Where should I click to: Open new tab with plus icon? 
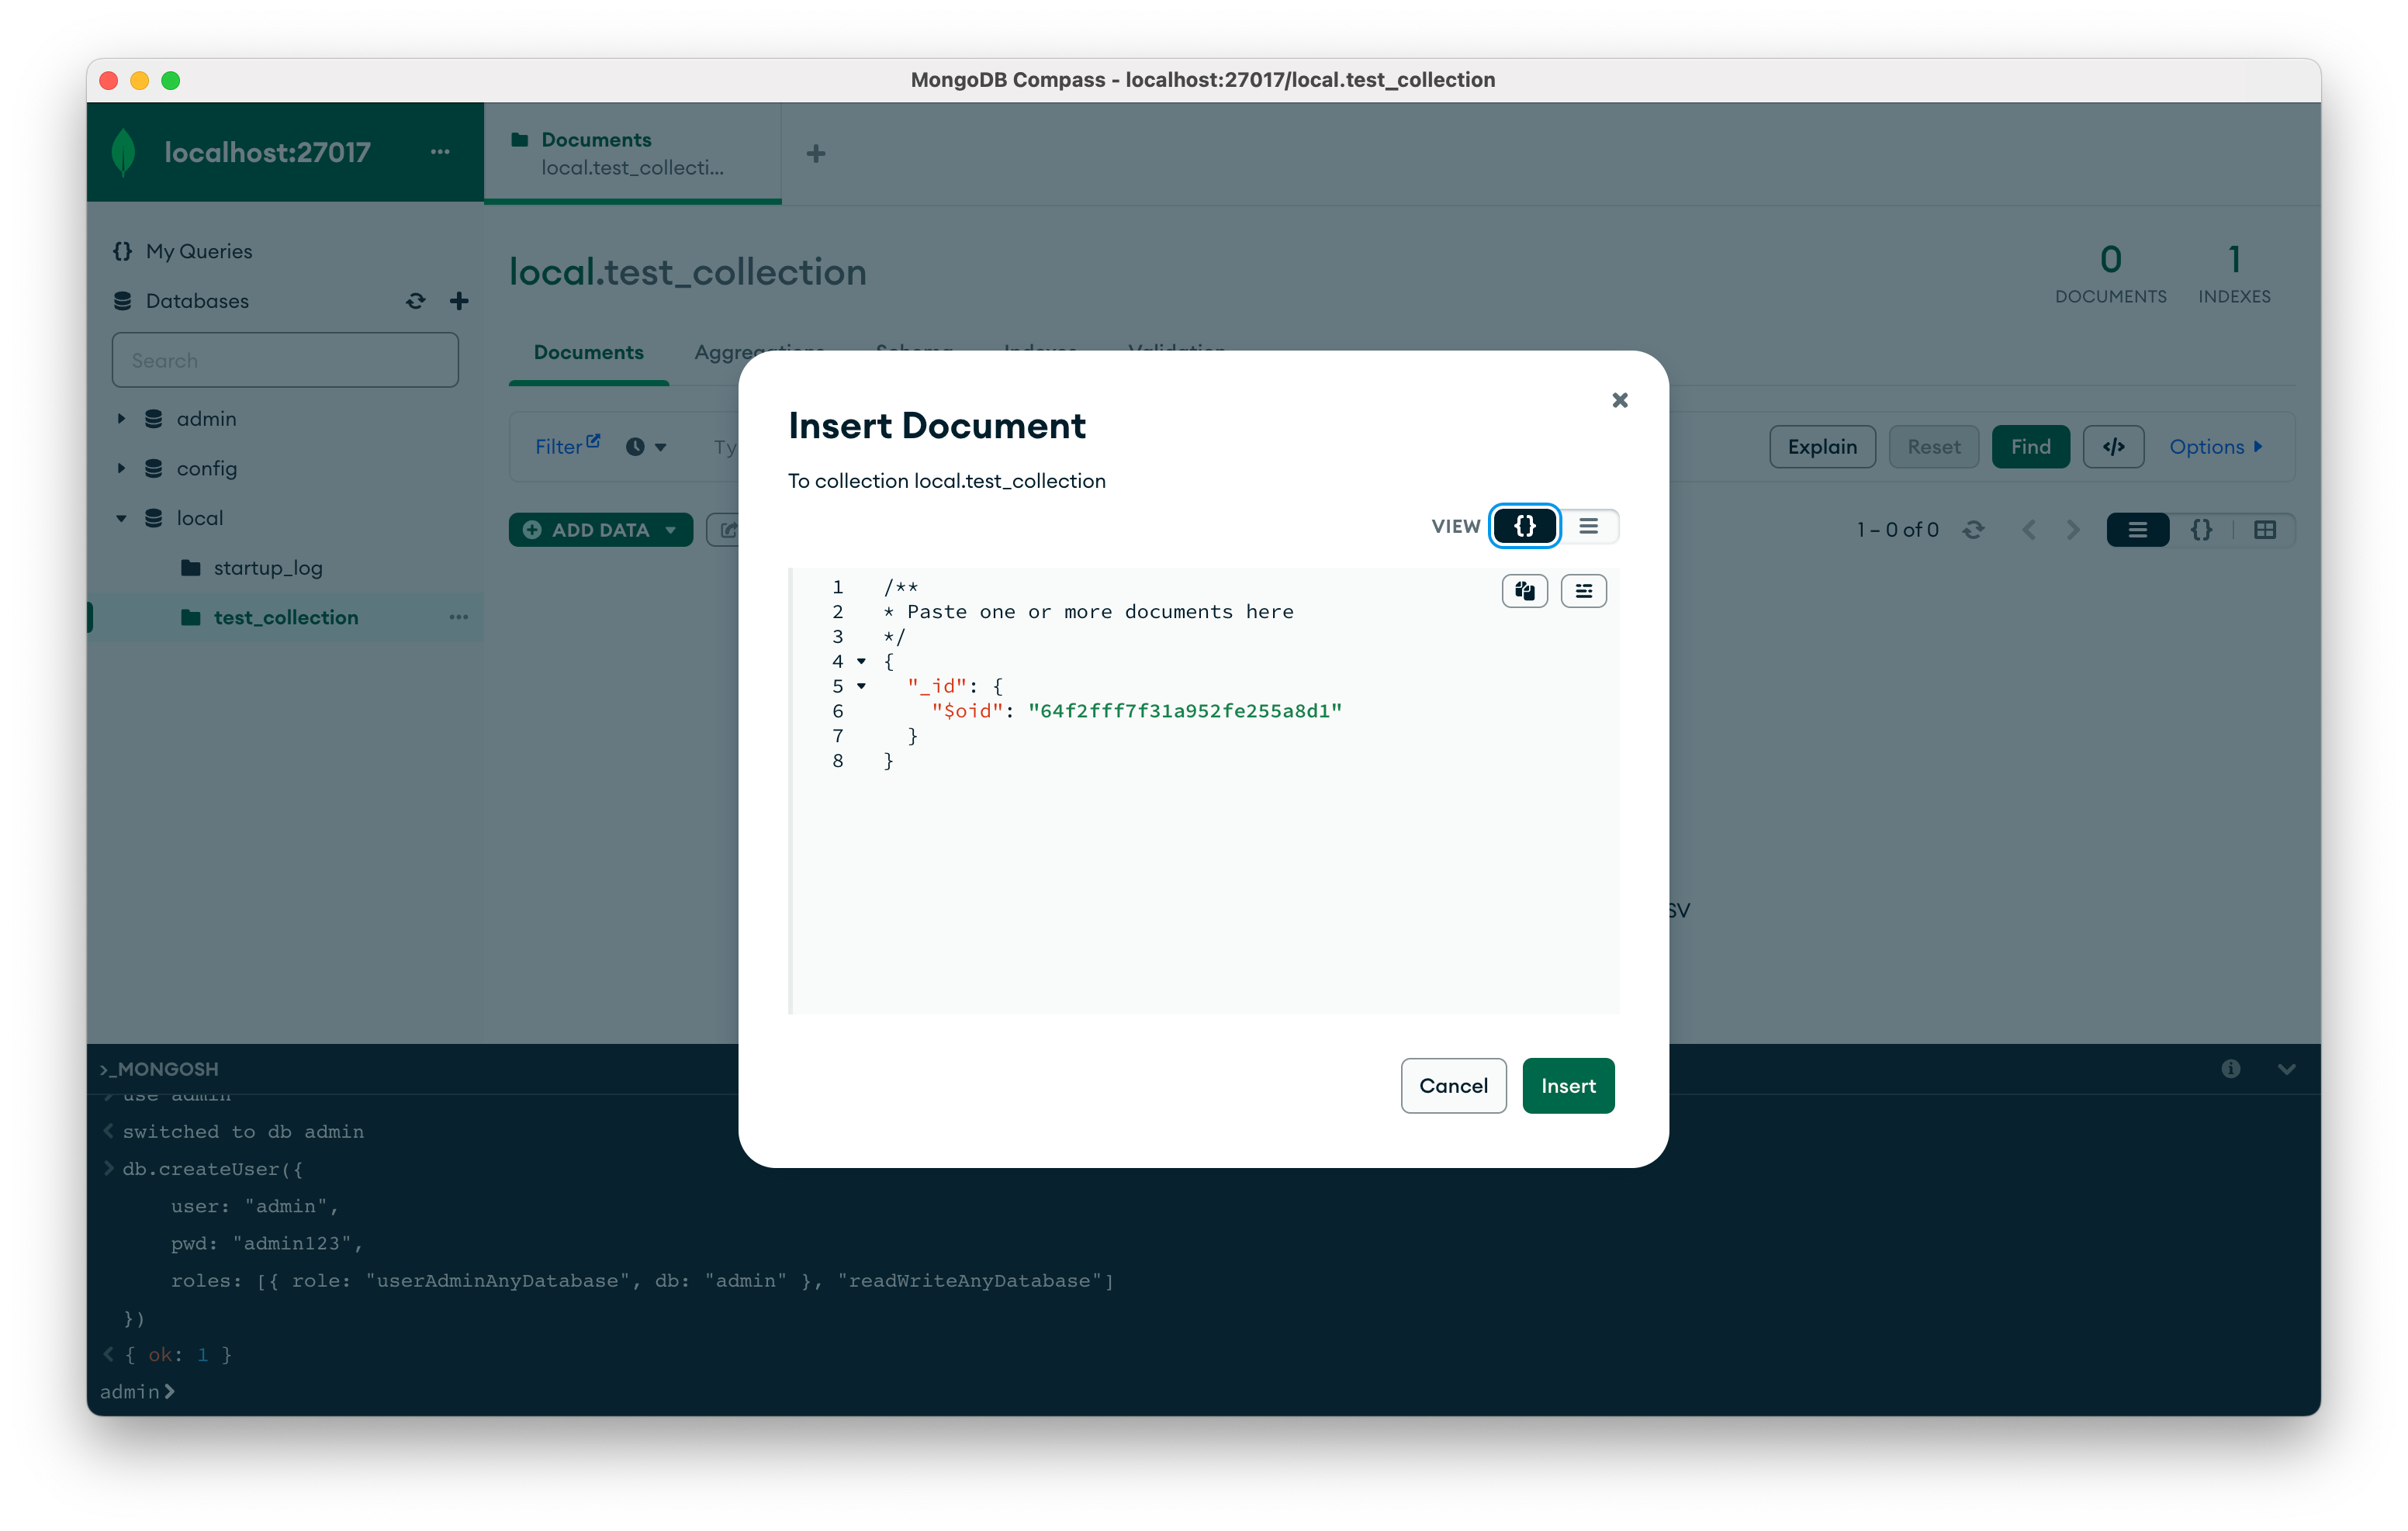[x=816, y=154]
